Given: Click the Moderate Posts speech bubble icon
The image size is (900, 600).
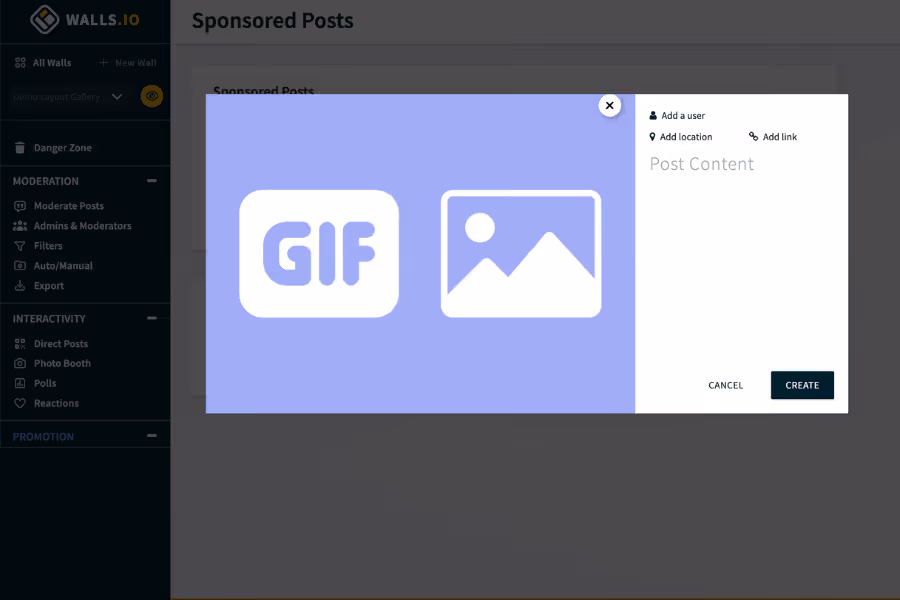Looking at the screenshot, I should click(x=20, y=206).
